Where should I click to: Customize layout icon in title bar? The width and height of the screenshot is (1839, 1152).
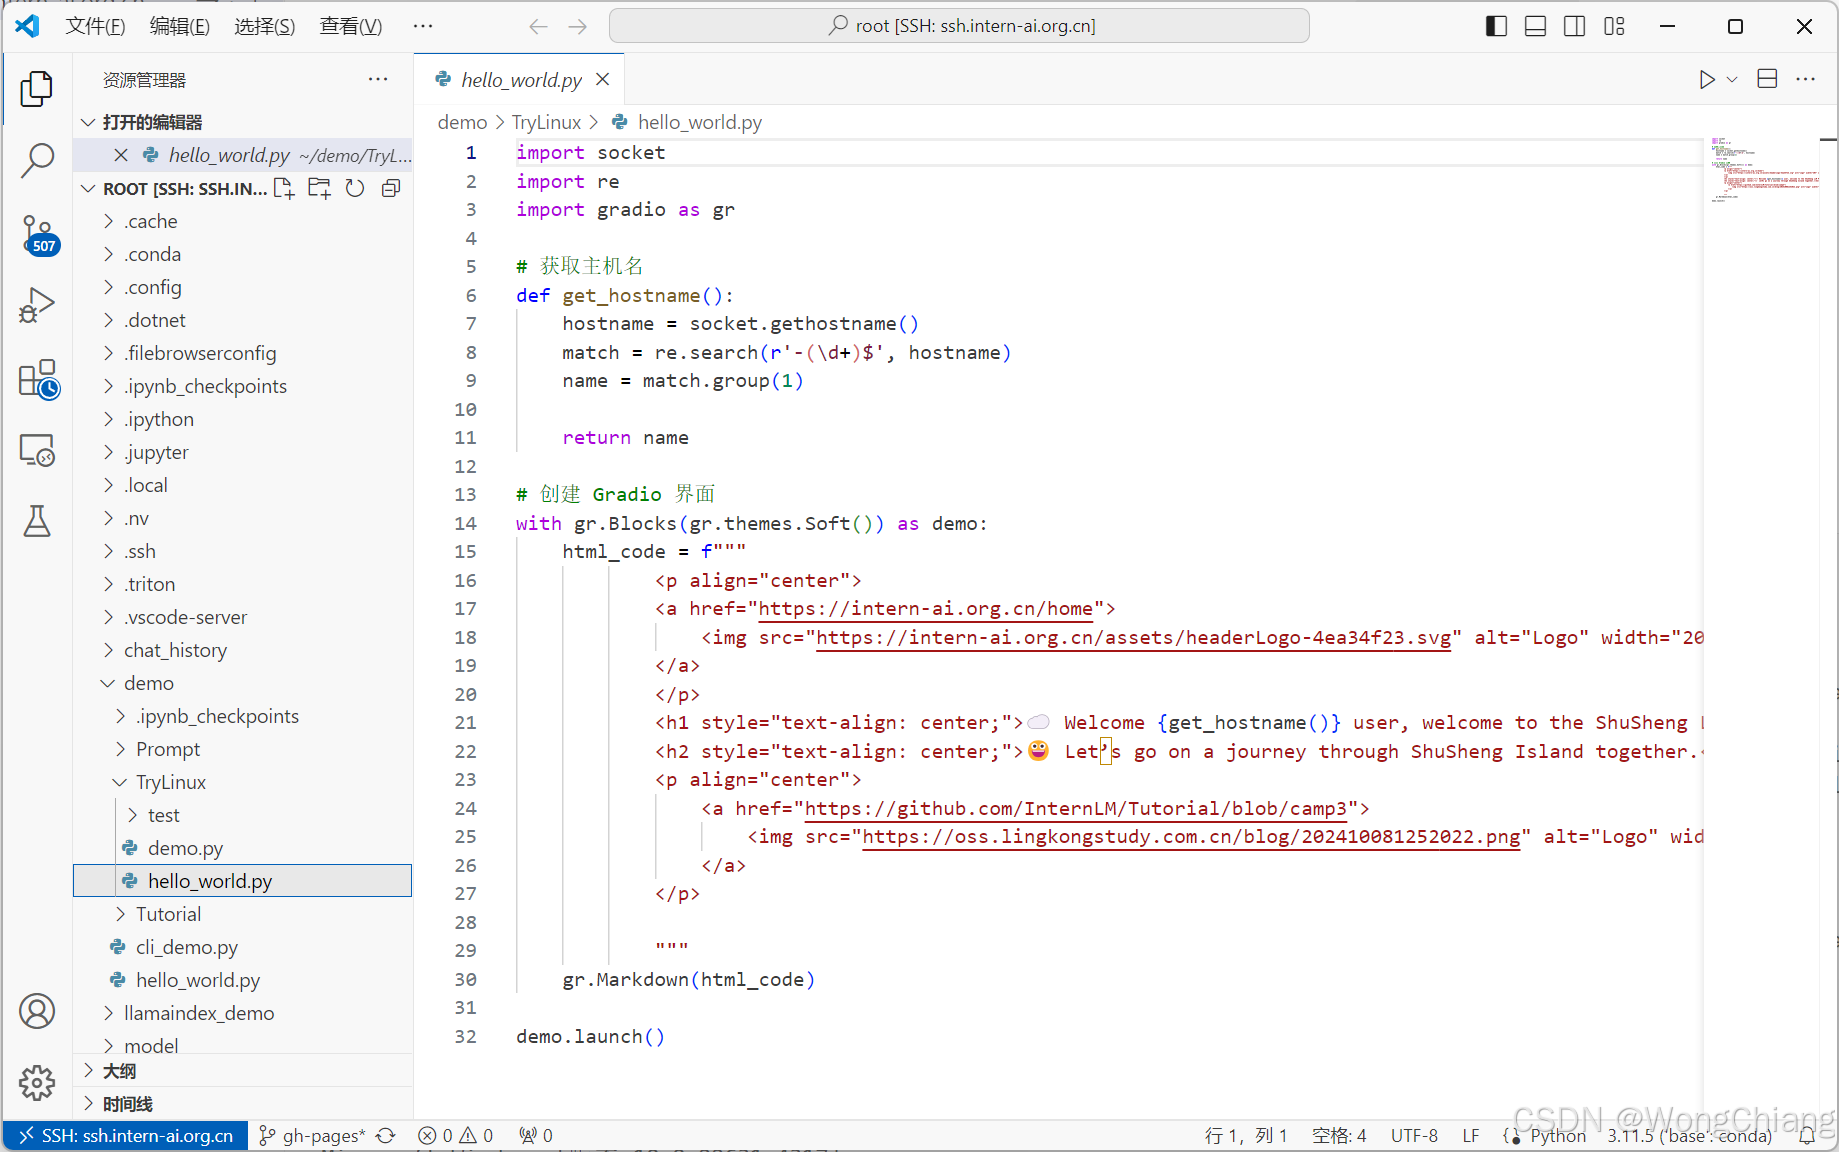pyautogui.click(x=1614, y=26)
